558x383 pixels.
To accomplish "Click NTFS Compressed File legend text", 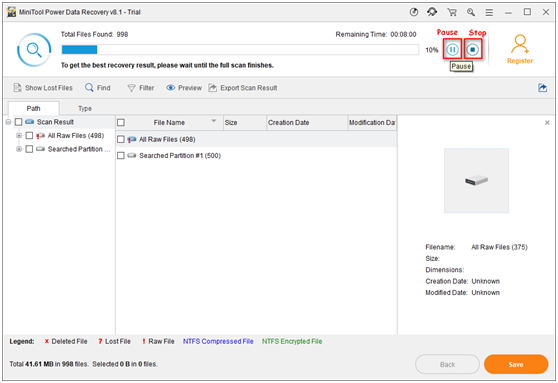I will click(218, 341).
